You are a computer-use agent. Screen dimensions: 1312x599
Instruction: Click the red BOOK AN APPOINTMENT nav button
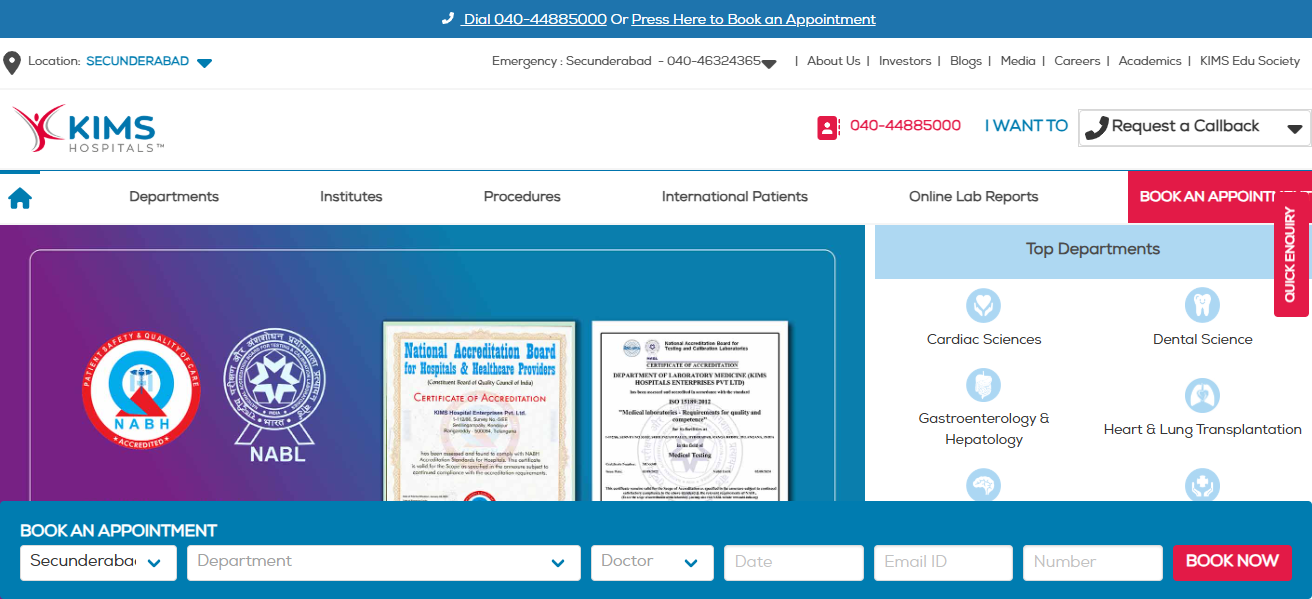coord(1220,197)
